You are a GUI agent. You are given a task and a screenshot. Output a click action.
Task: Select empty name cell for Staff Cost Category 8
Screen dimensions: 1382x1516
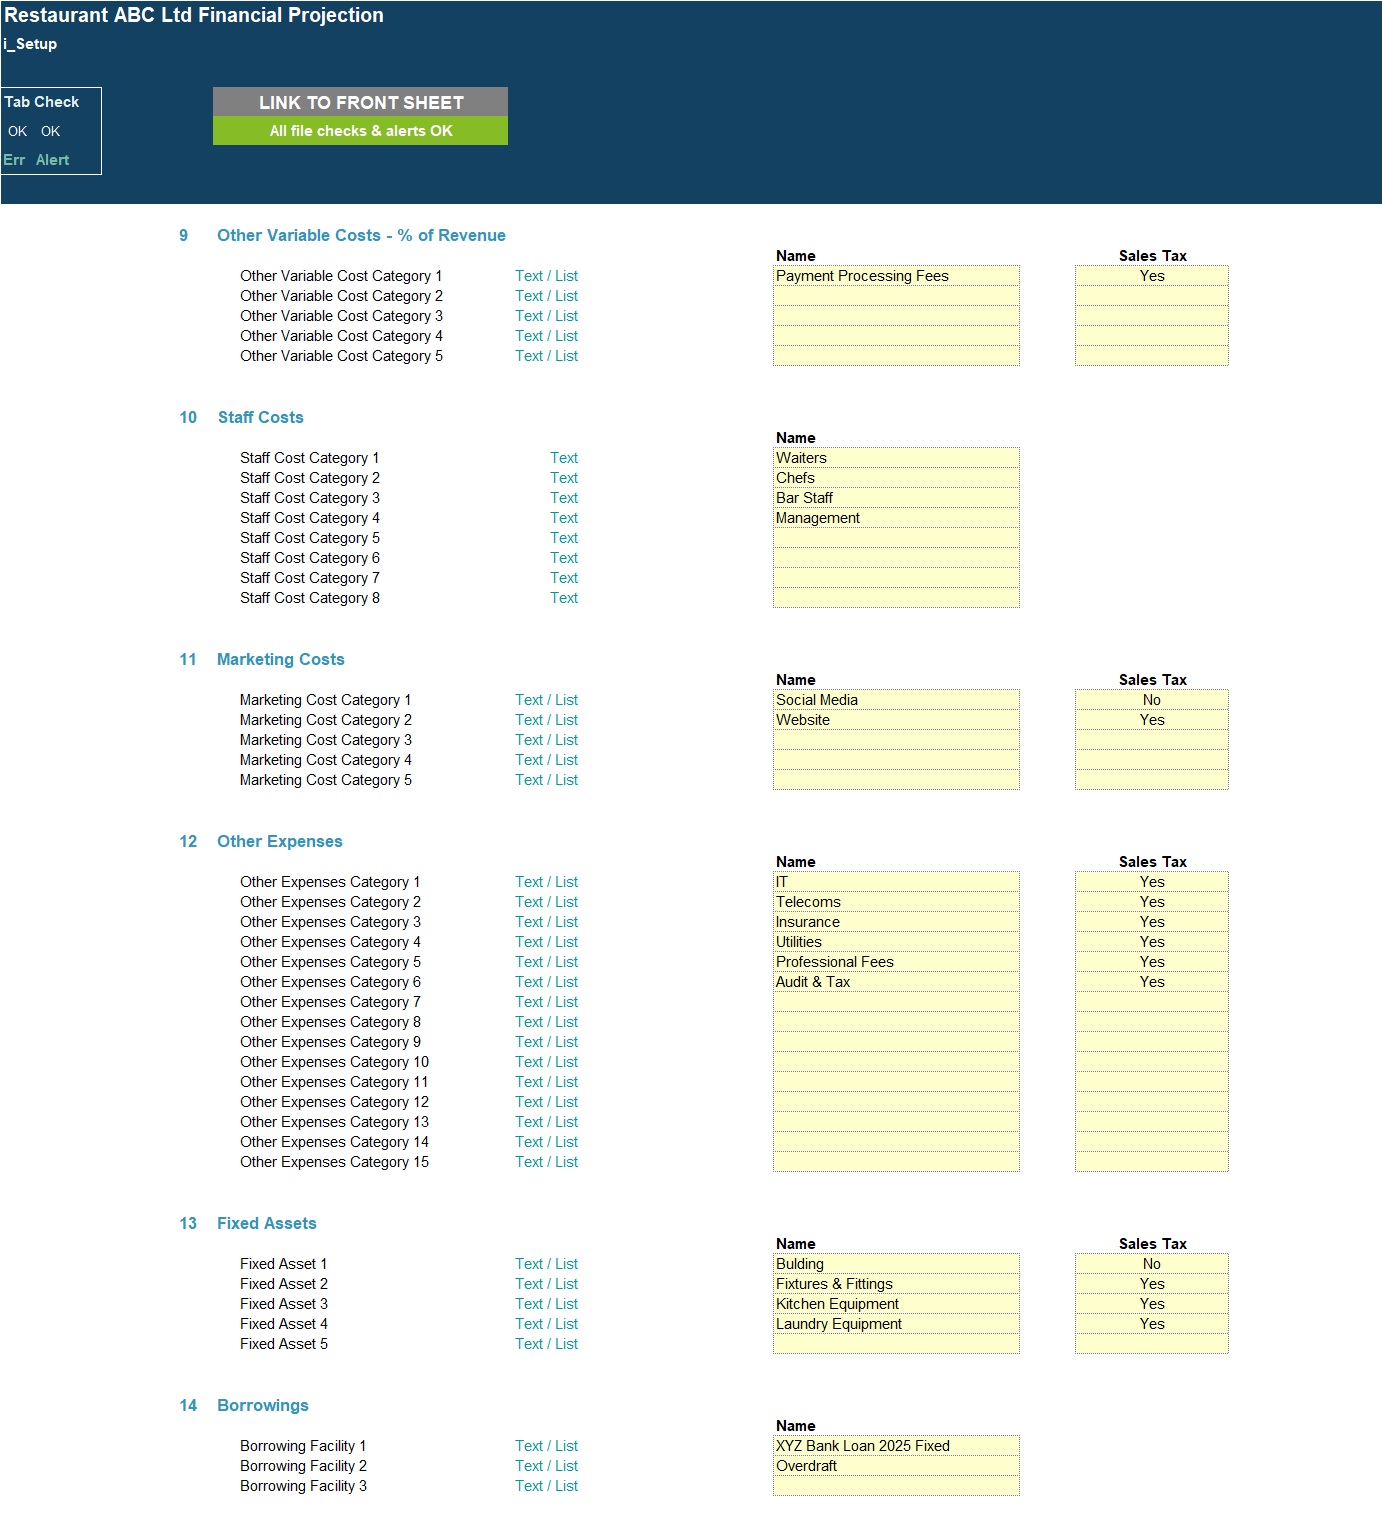tap(896, 598)
